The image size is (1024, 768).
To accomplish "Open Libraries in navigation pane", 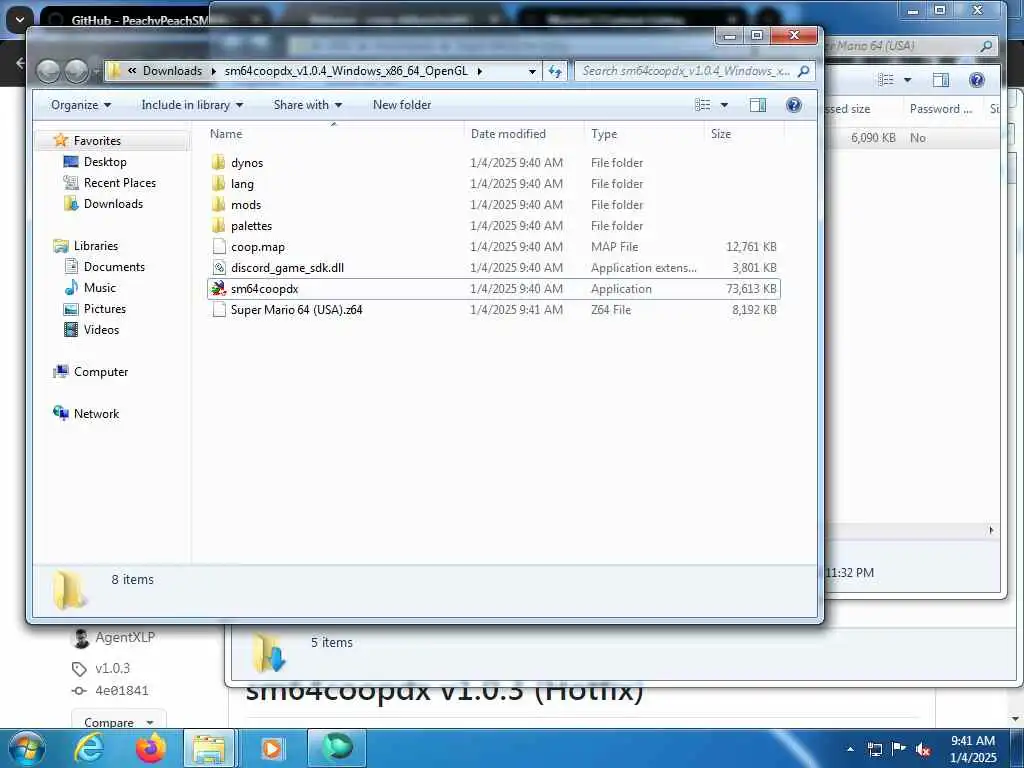I will [95, 246].
